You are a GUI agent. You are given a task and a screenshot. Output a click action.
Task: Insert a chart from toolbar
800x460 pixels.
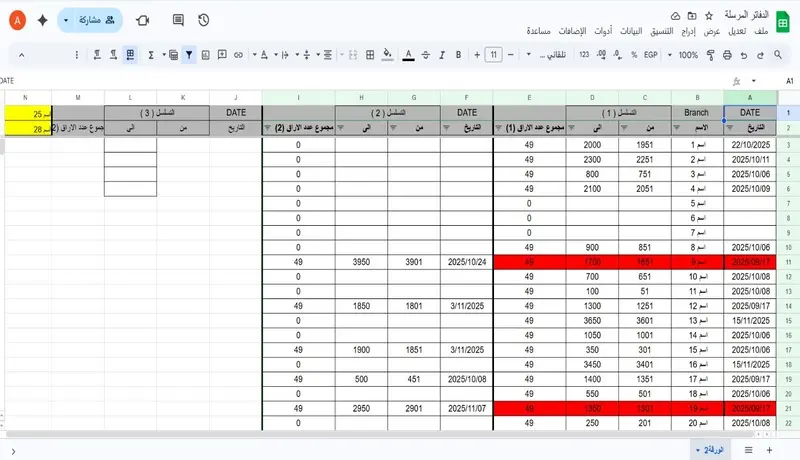[206, 55]
